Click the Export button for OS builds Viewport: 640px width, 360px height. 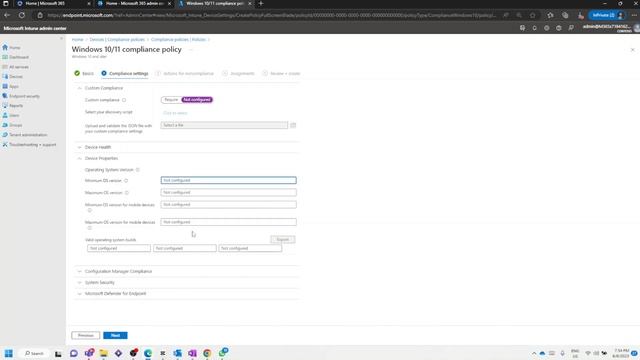[x=282, y=240]
